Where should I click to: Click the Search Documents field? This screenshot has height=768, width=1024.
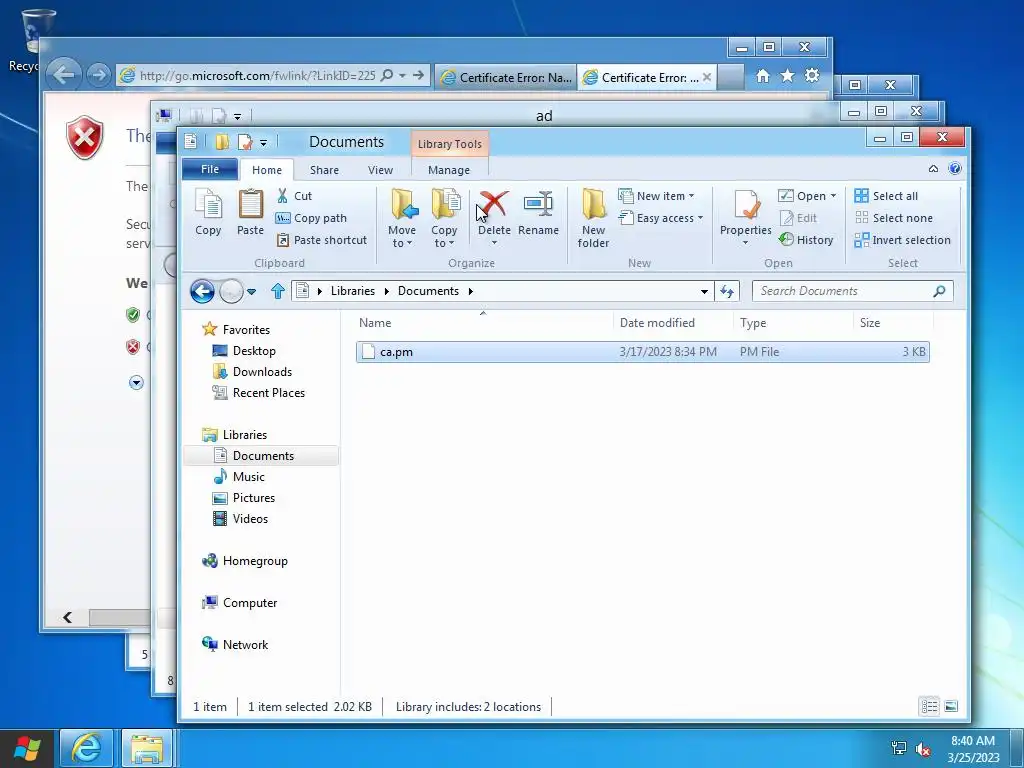[x=852, y=291]
